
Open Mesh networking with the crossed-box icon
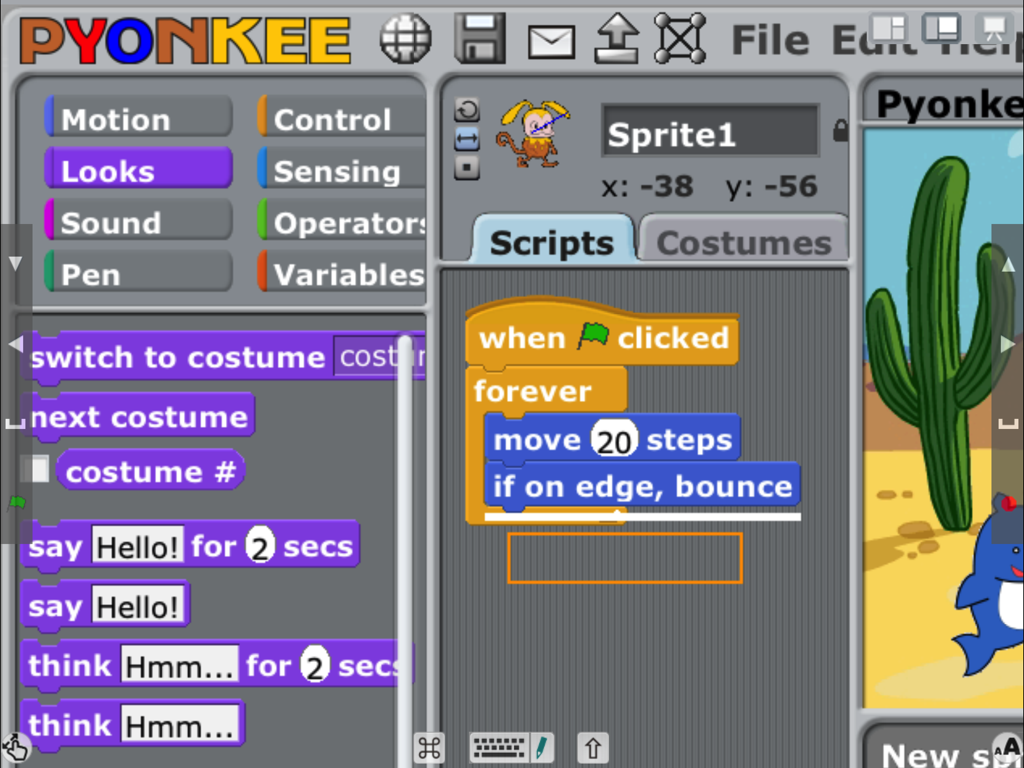pyautogui.click(x=679, y=38)
